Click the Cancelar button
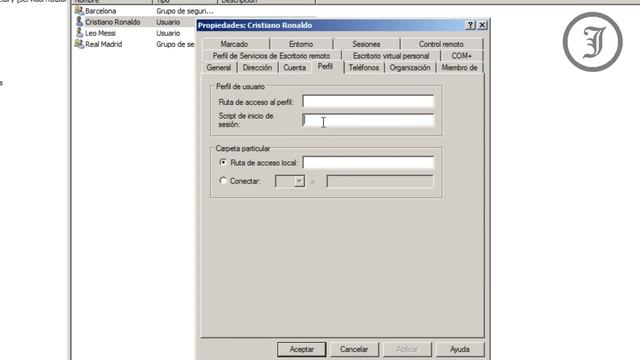 tap(354, 349)
